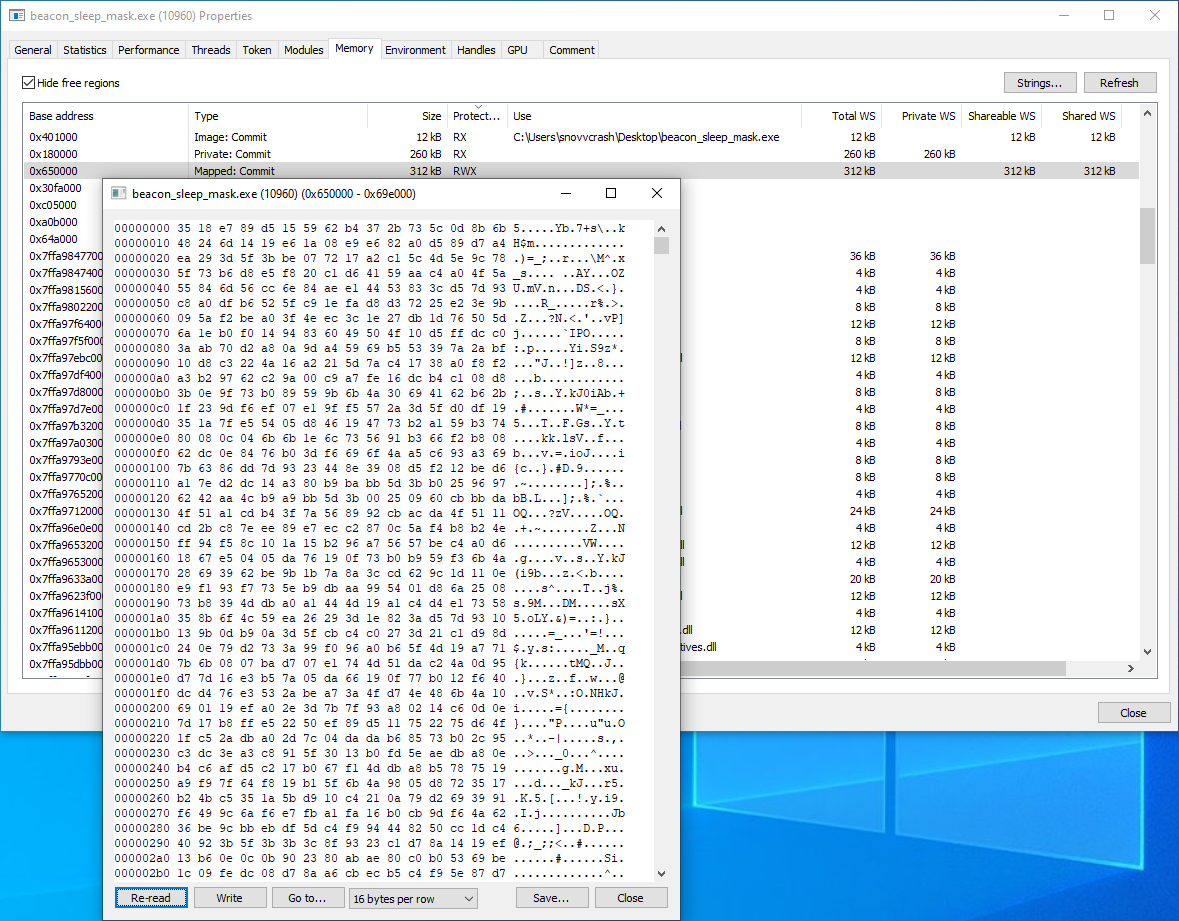
Task: Switch to the Handles tab
Action: (x=476, y=50)
